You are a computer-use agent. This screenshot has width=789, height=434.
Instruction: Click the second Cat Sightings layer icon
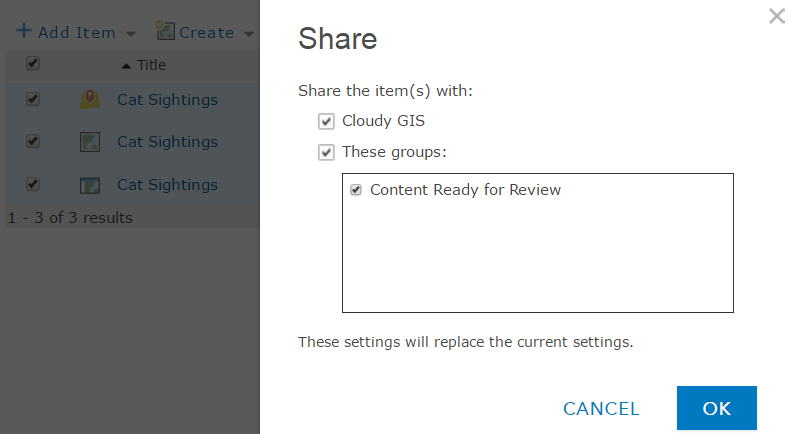[x=90, y=142]
